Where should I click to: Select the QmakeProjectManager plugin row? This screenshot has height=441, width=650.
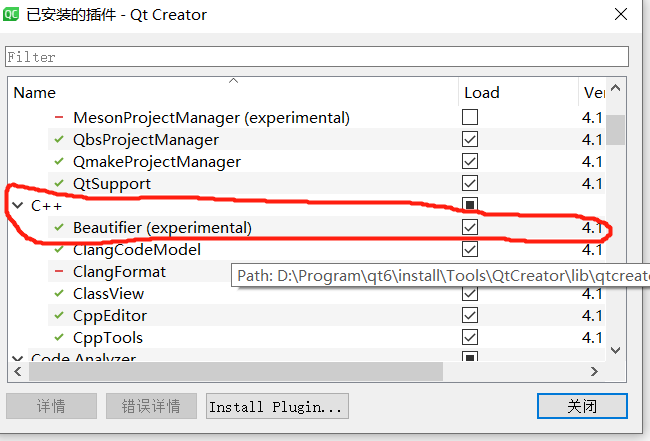156,162
